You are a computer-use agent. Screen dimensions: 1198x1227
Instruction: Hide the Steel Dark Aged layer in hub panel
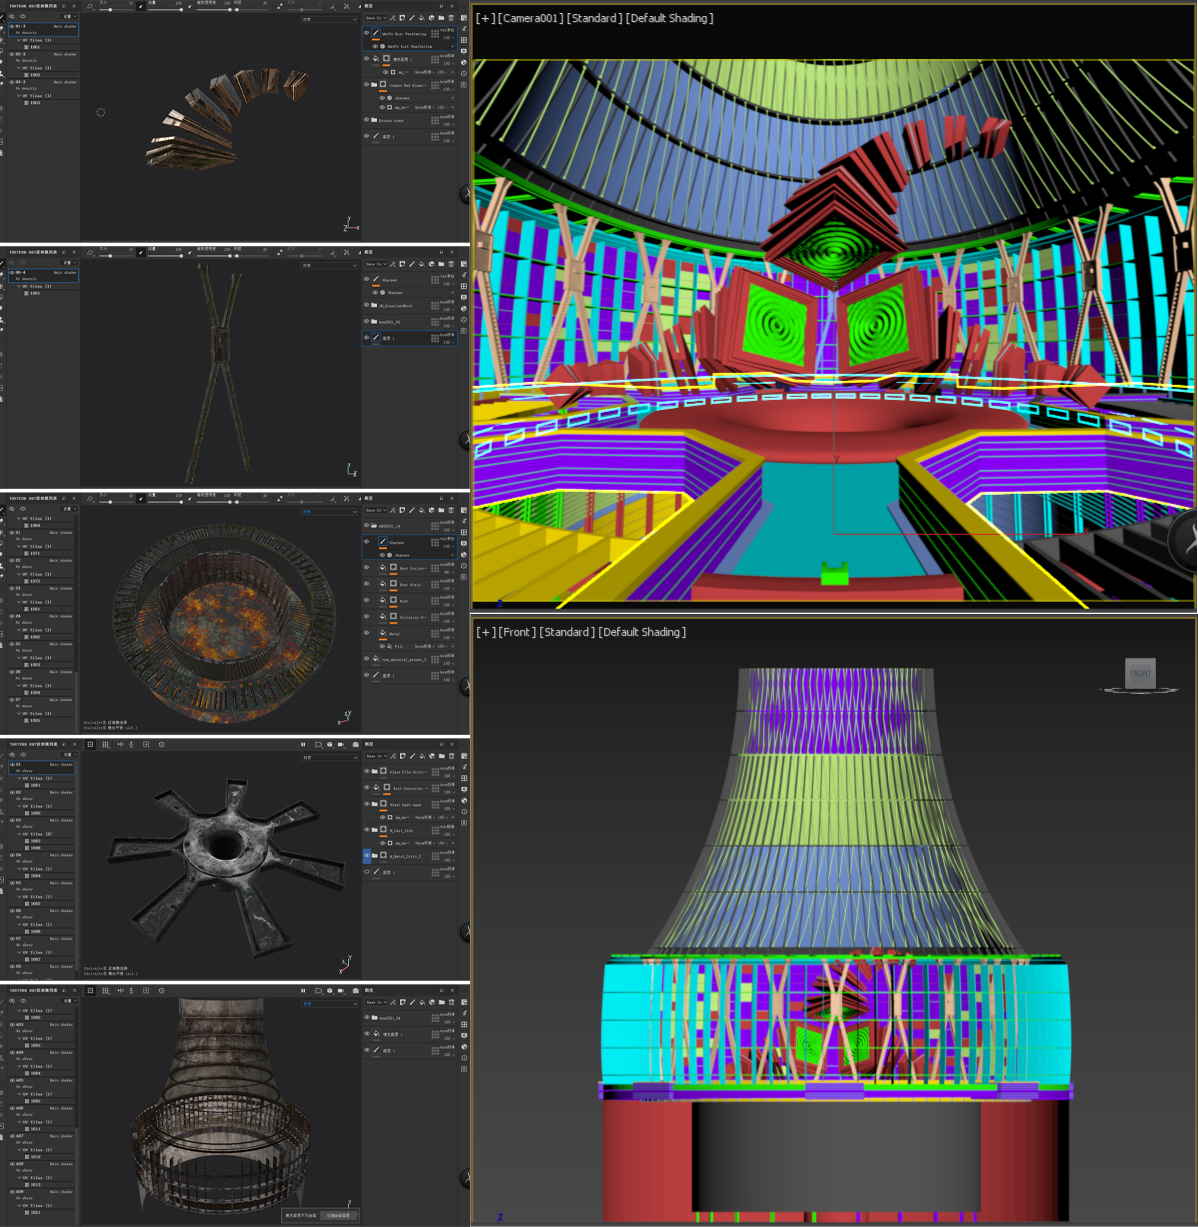pos(367,804)
